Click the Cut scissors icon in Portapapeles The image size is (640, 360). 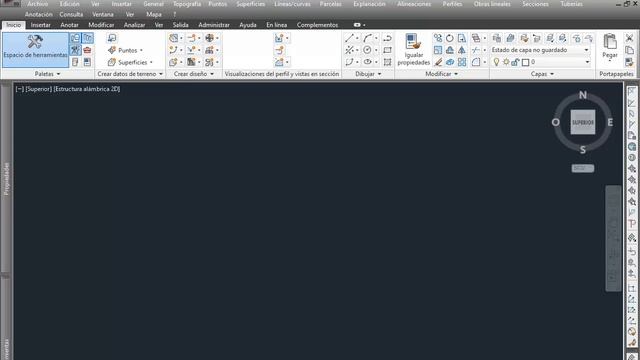pyautogui.click(x=629, y=38)
